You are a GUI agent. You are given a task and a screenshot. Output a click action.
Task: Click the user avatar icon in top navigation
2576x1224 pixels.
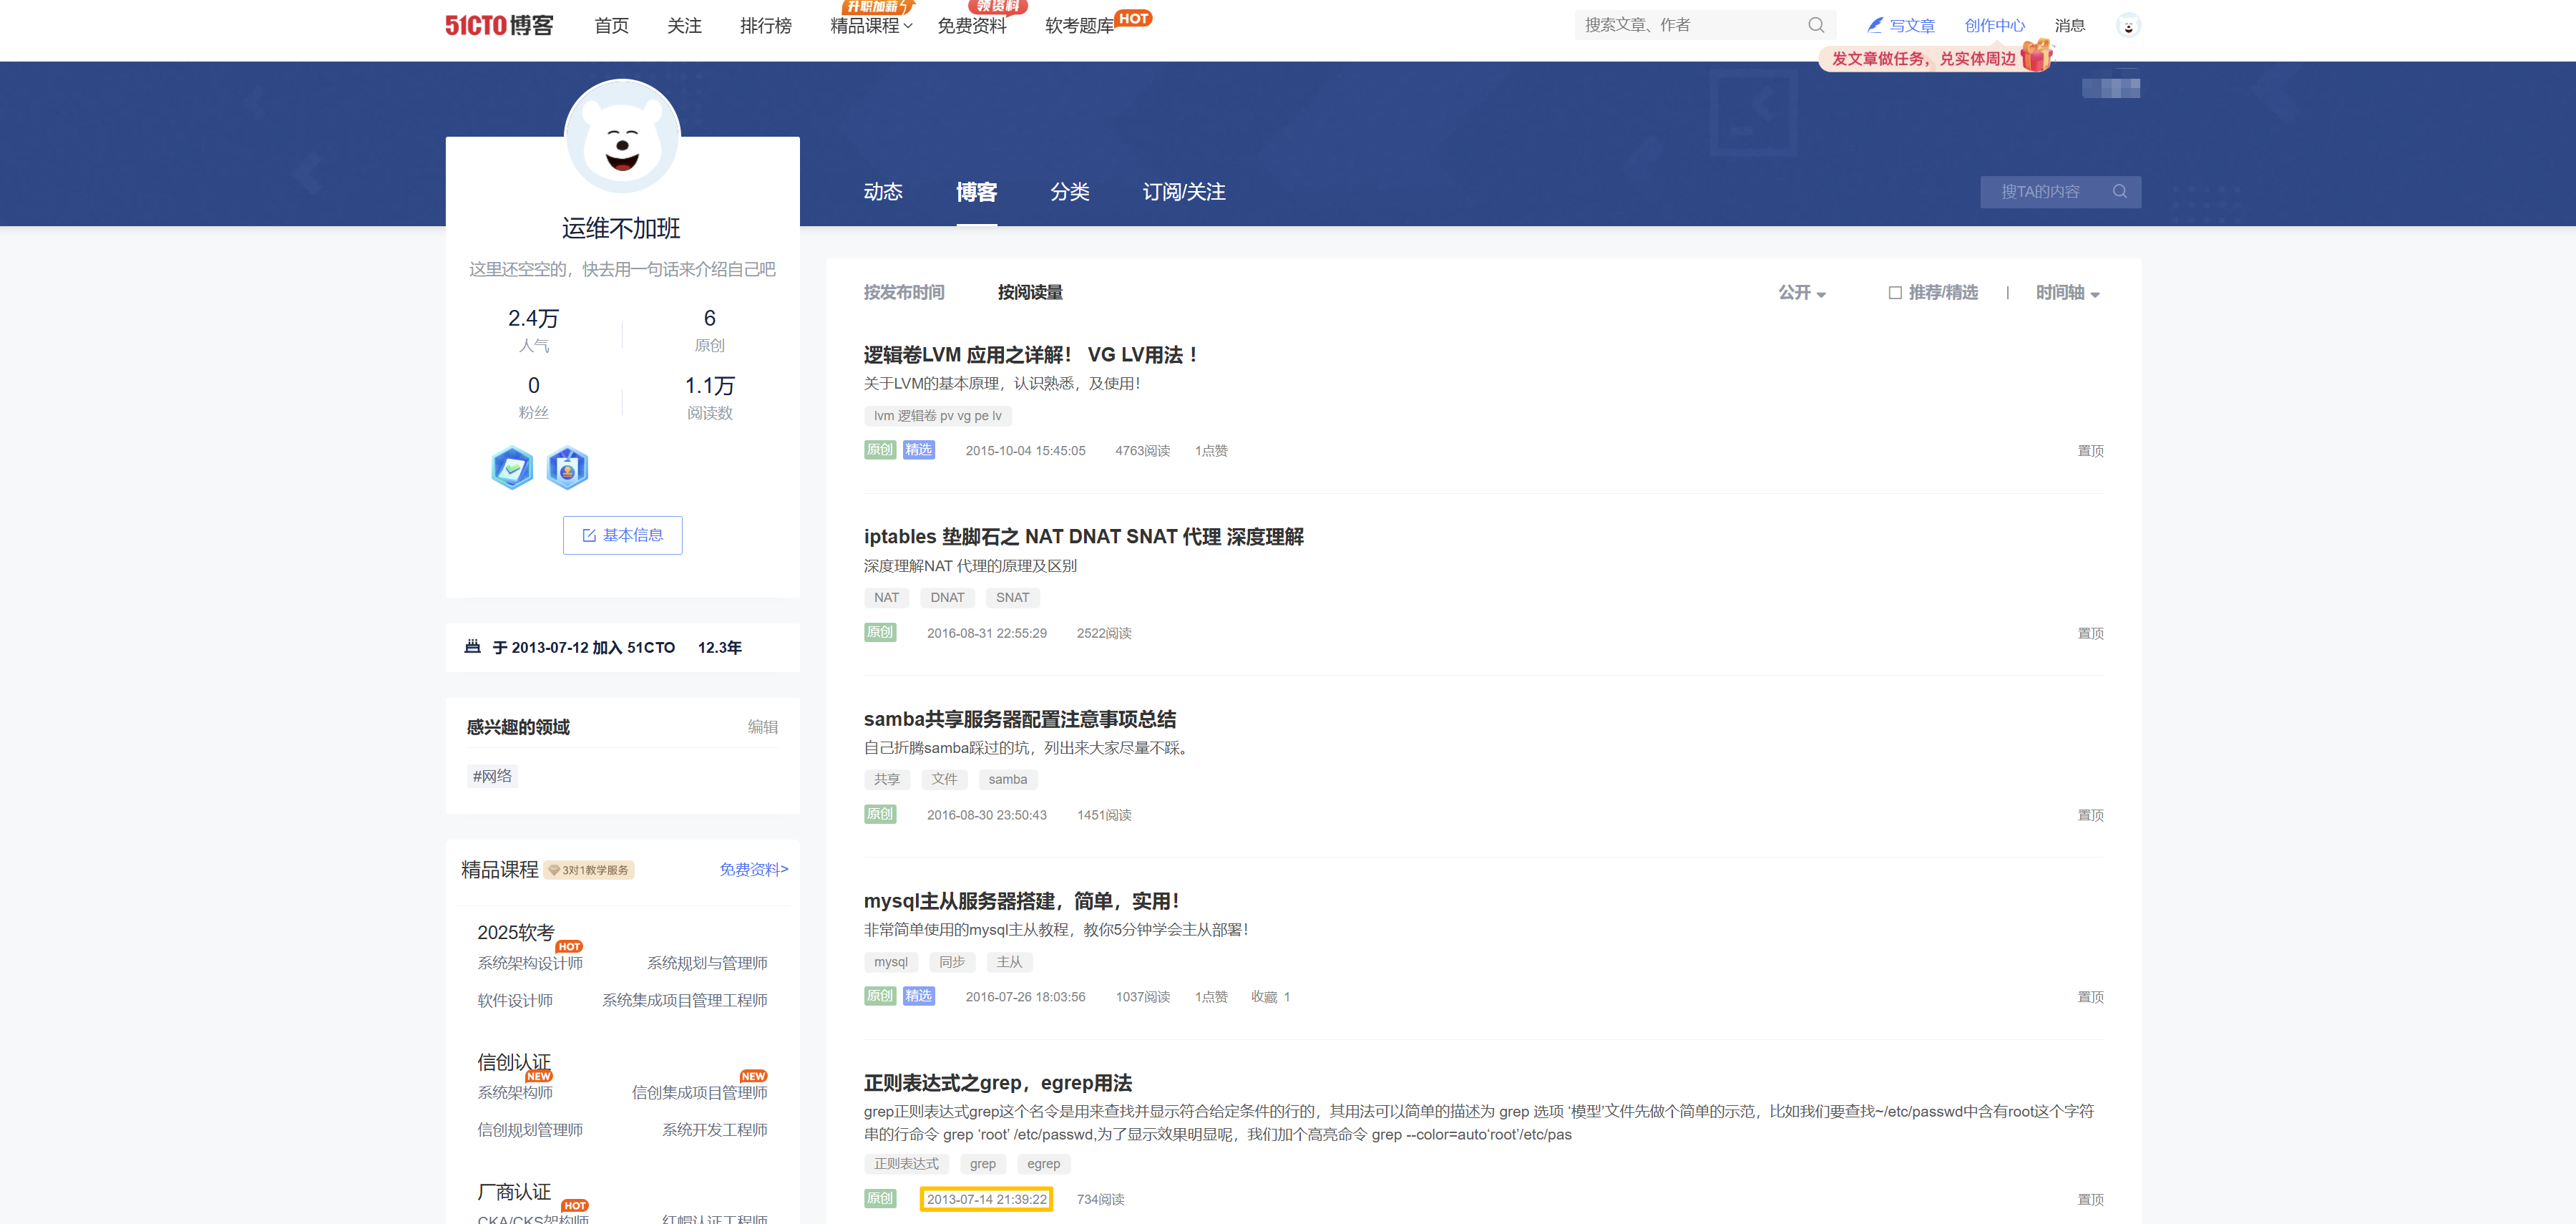click(2127, 26)
